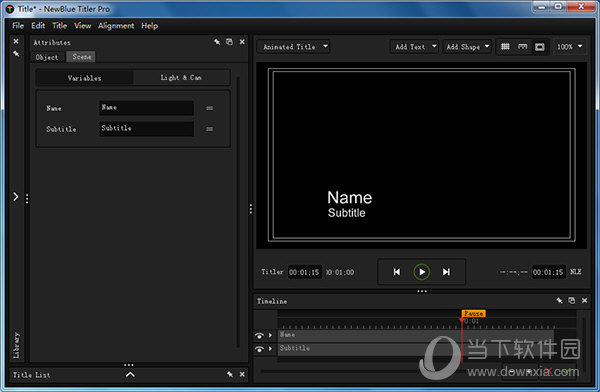Image resolution: width=600 pixels, height=392 pixels.
Task: Open the View menu
Action: (x=82, y=26)
